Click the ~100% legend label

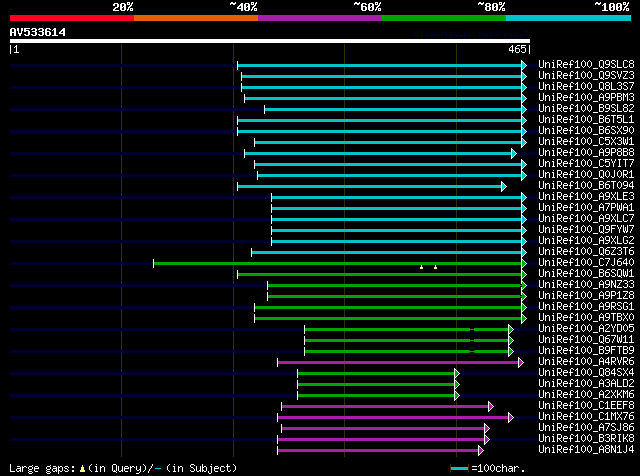click(612, 7)
